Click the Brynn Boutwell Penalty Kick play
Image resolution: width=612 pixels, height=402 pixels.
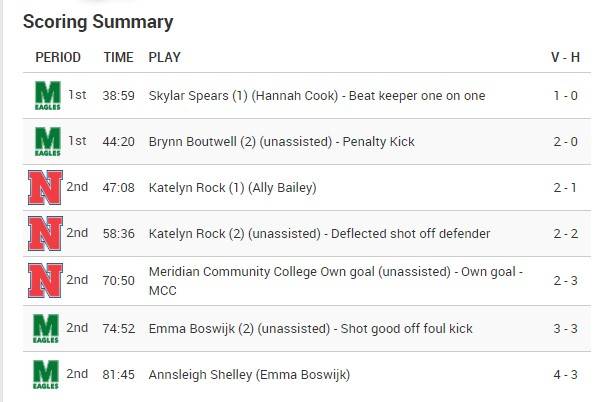(281, 142)
